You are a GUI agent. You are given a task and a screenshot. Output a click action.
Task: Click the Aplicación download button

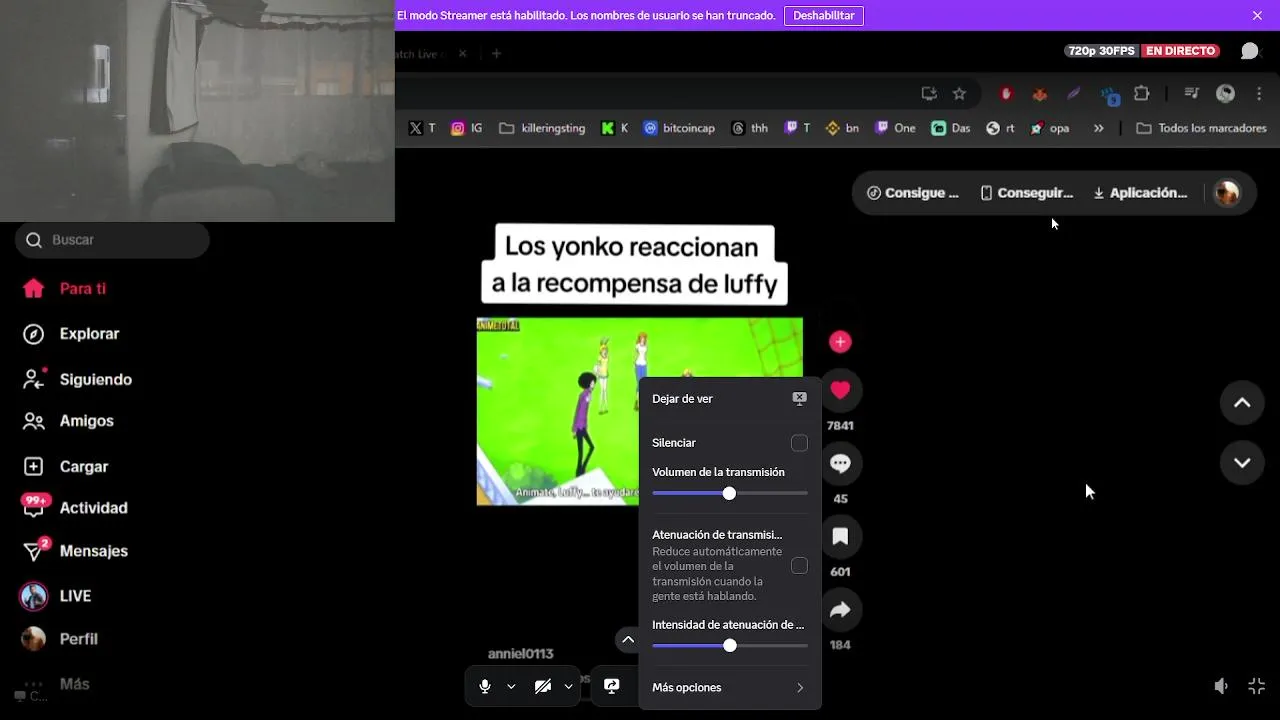(x=1140, y=193)
